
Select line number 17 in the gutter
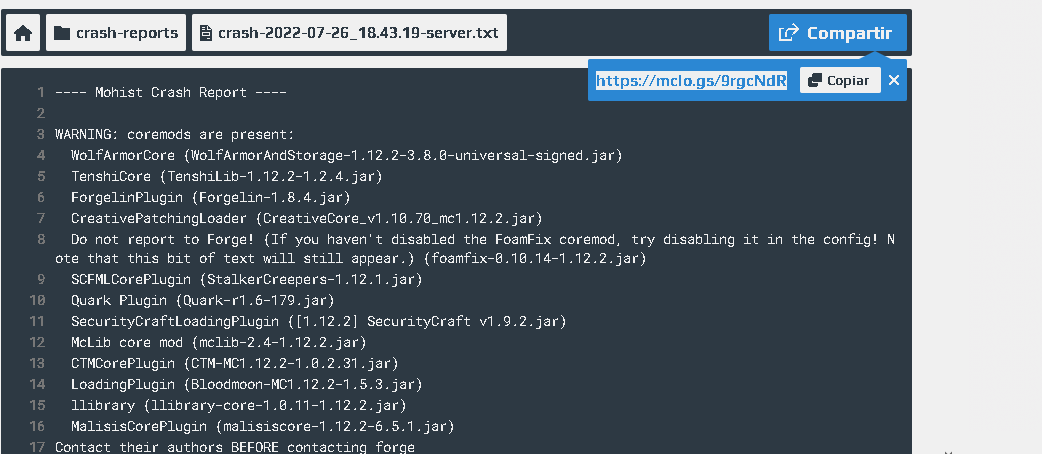click(37, 447)
